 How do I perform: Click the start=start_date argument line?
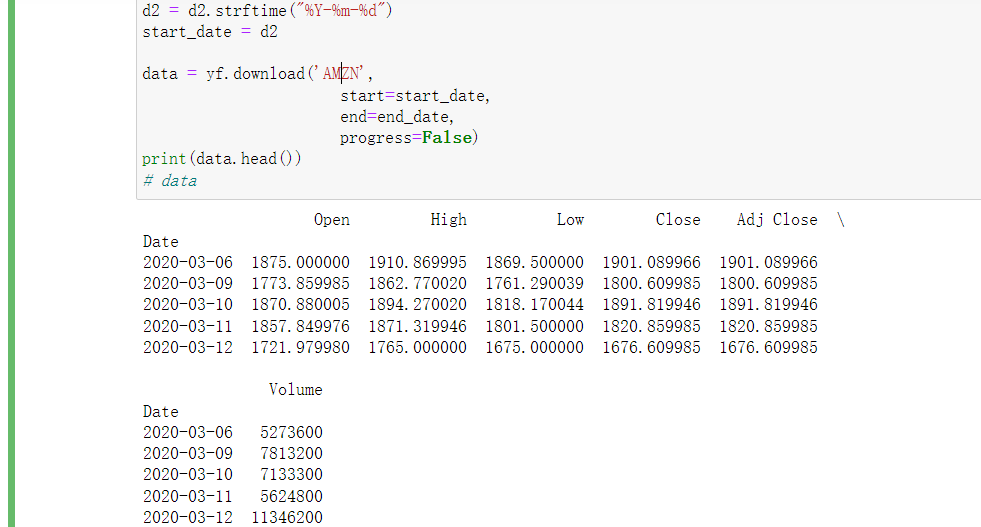click(x=415, y=96)
